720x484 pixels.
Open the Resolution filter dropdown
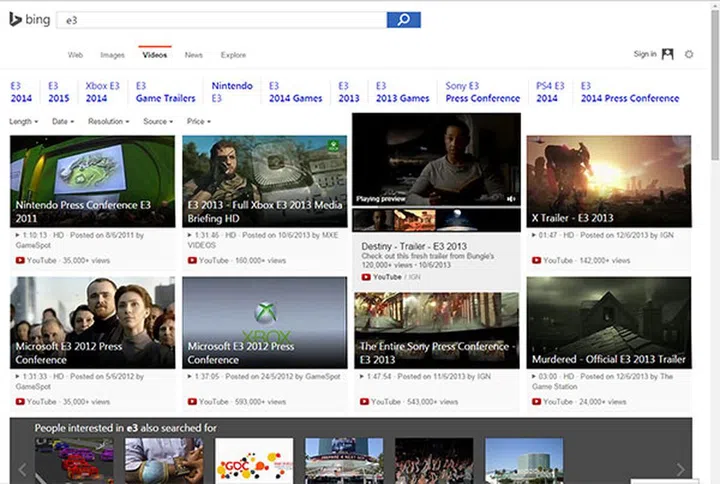(x=108, y=122)
